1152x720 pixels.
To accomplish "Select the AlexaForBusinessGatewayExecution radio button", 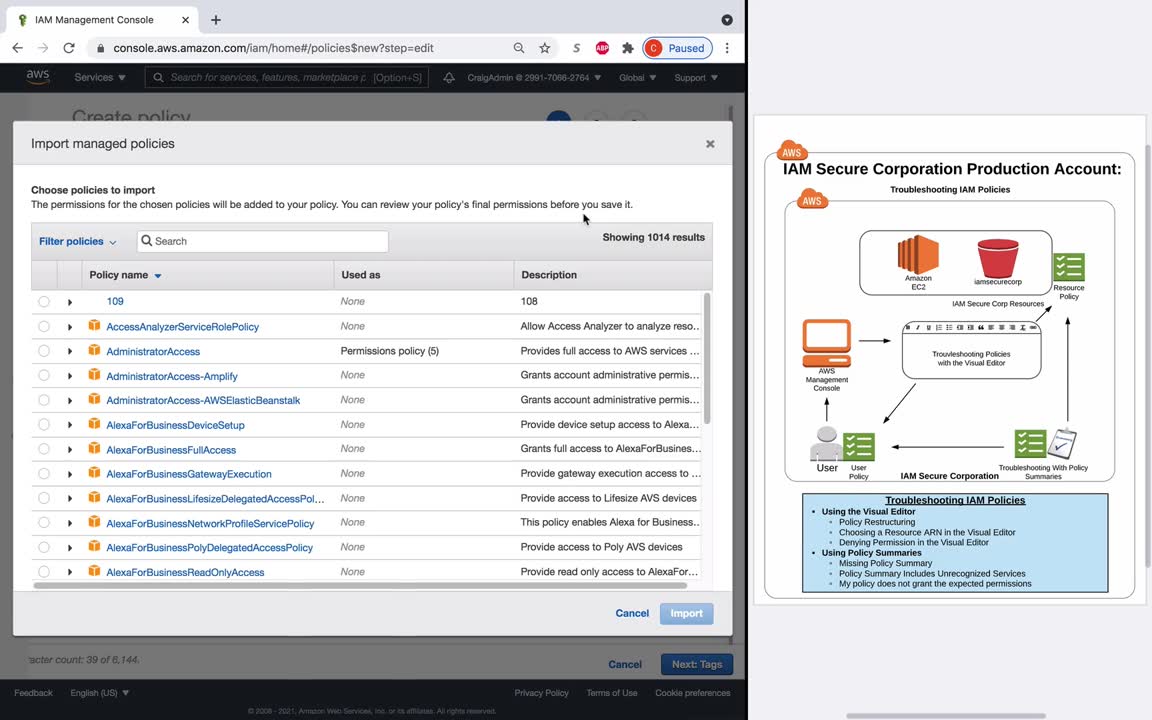I will pos(44,474).
